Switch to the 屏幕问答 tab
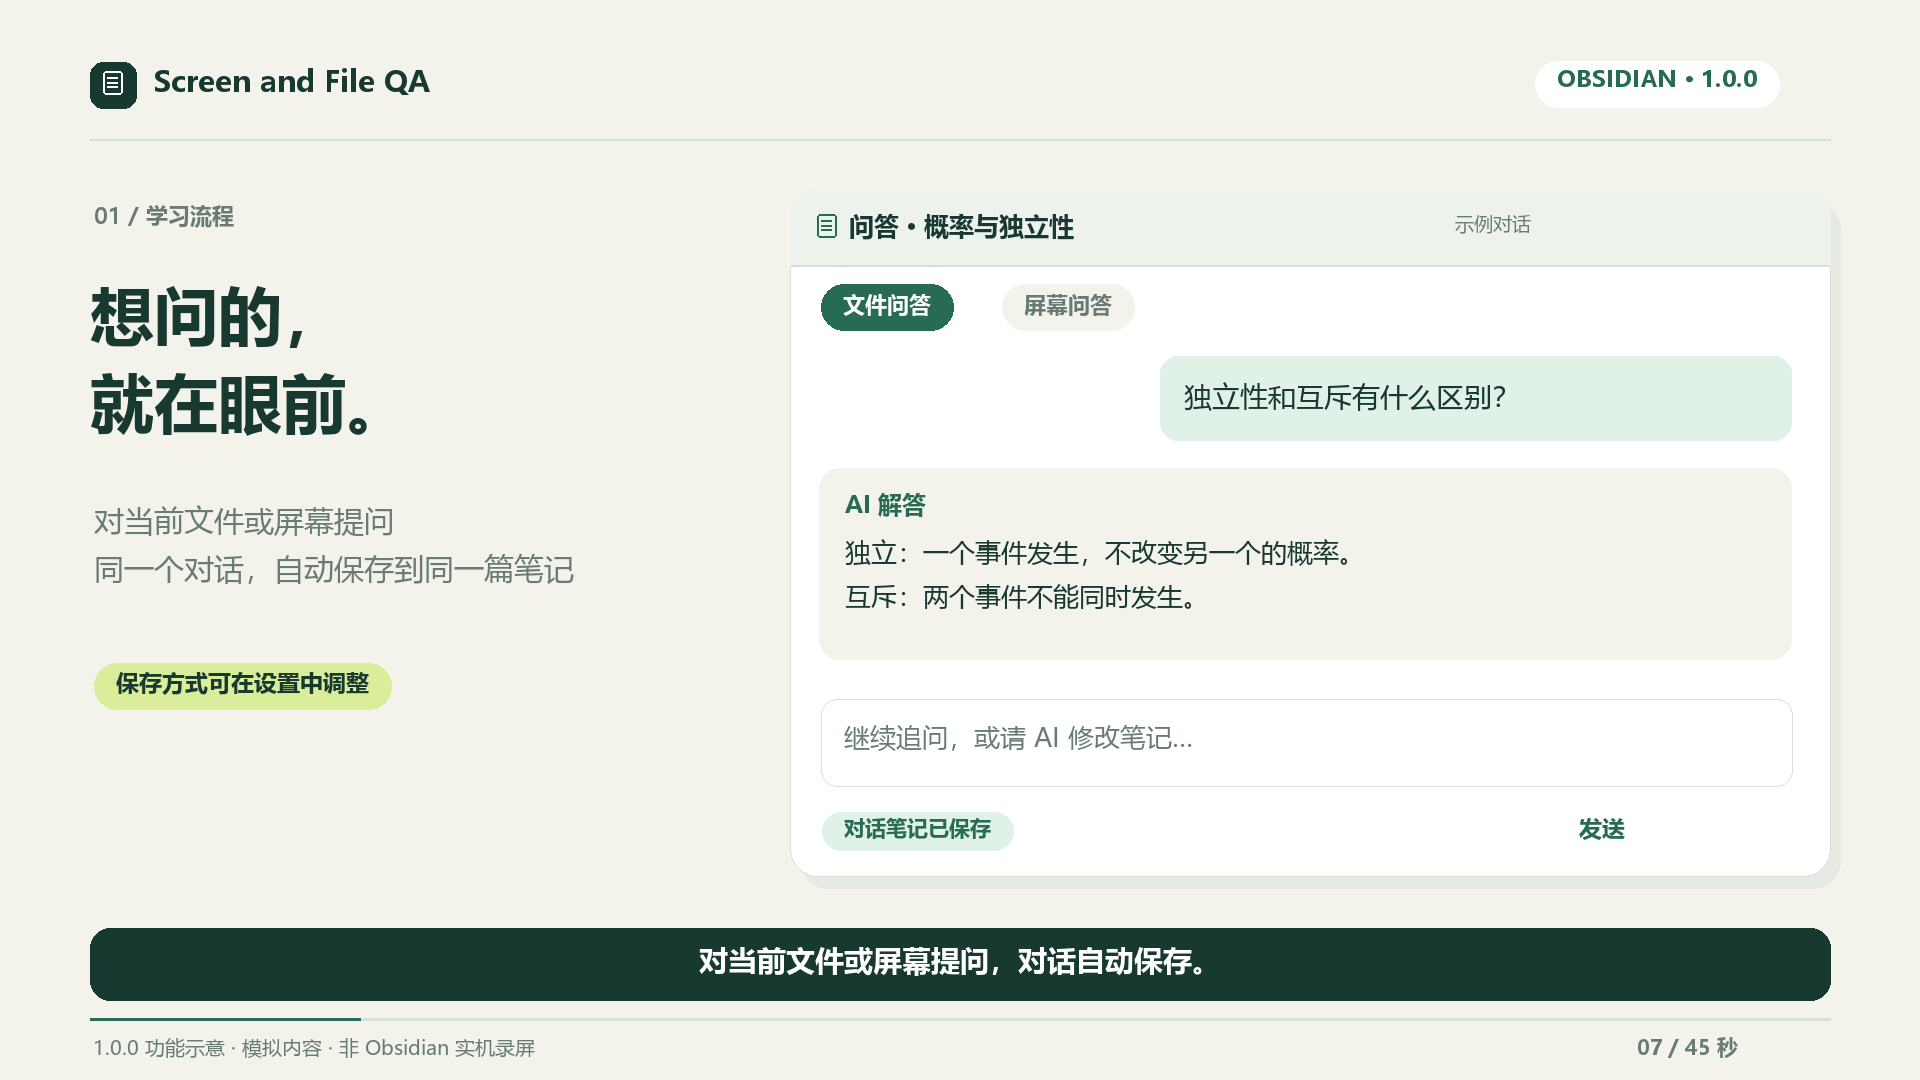The width and height of the screenshot is (1920, 1080). tap(1068, 306)
